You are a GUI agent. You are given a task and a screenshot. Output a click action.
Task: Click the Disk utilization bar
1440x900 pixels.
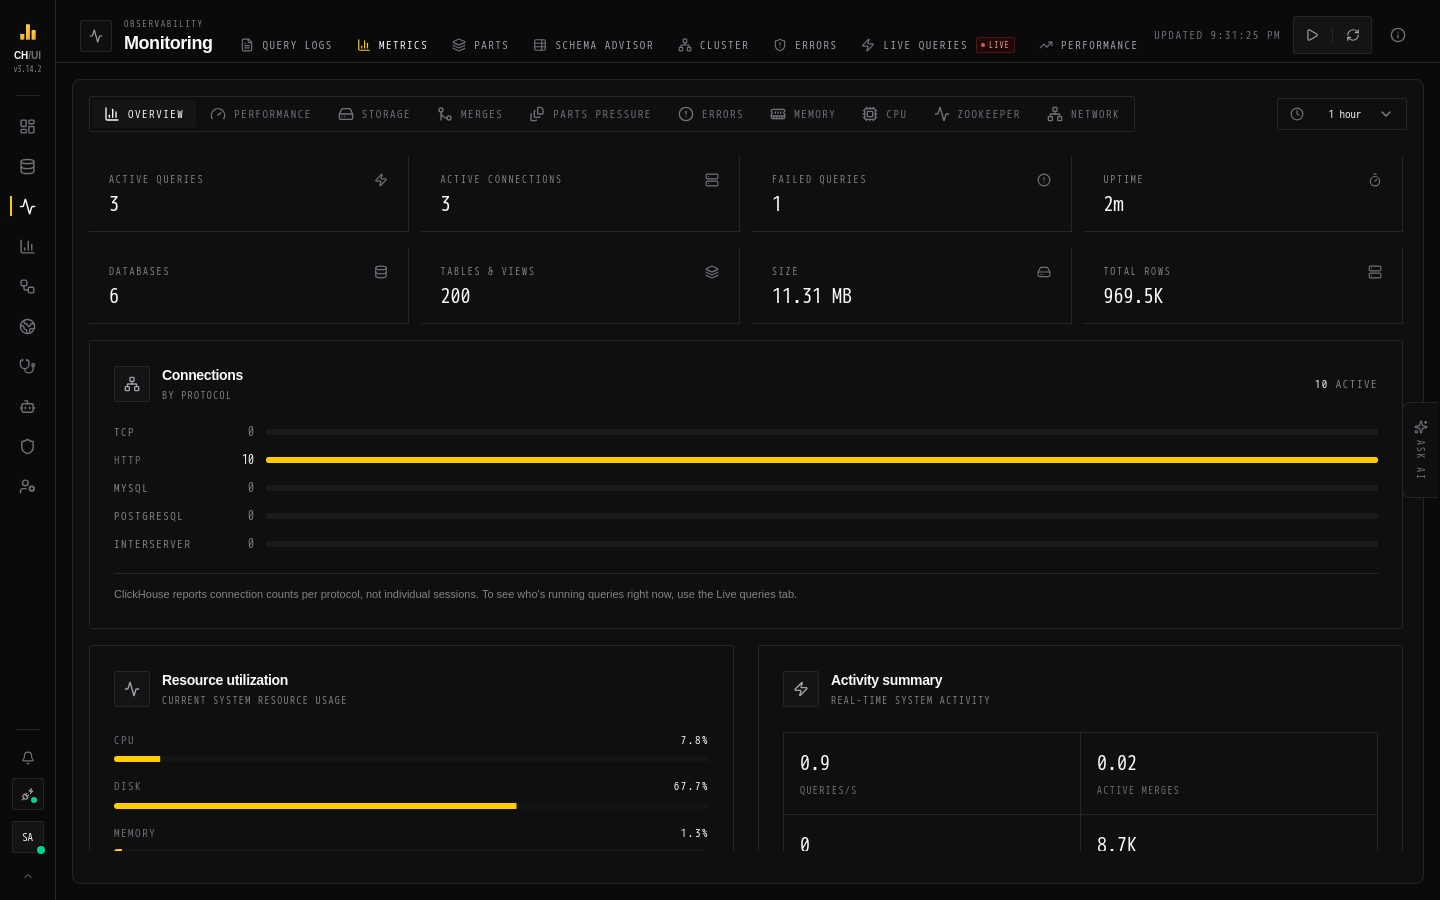pos(411,806)
